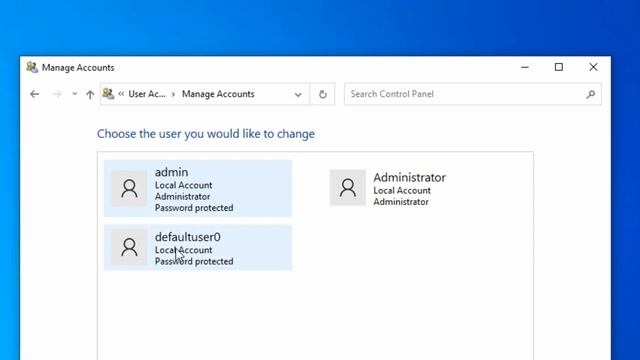Click 'Password protected' under admin
This screenshot has width=640, height=360.
194,208
